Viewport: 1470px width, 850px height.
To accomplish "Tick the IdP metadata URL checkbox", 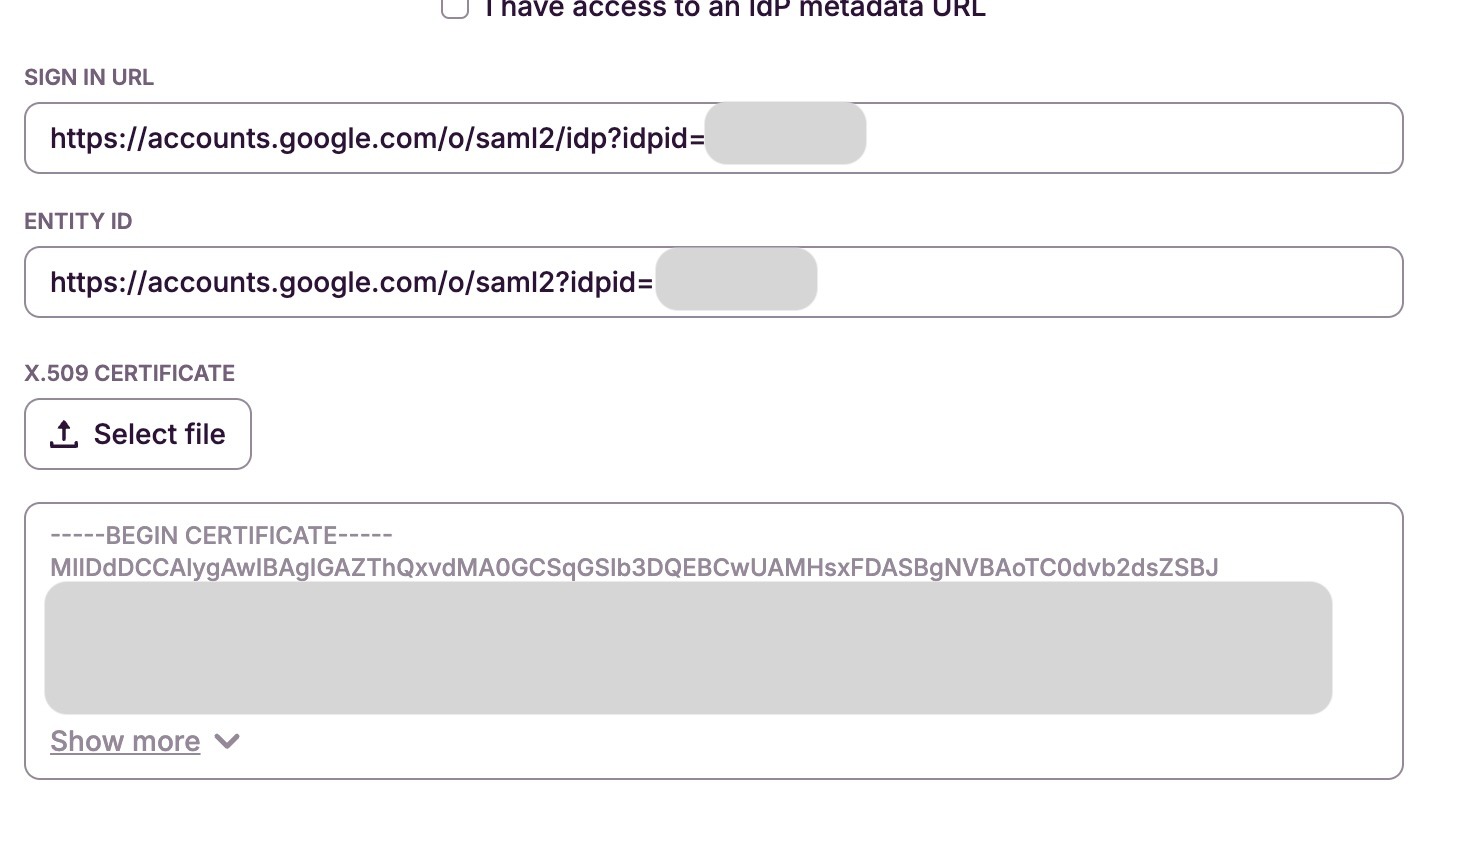I will (455, 8).
